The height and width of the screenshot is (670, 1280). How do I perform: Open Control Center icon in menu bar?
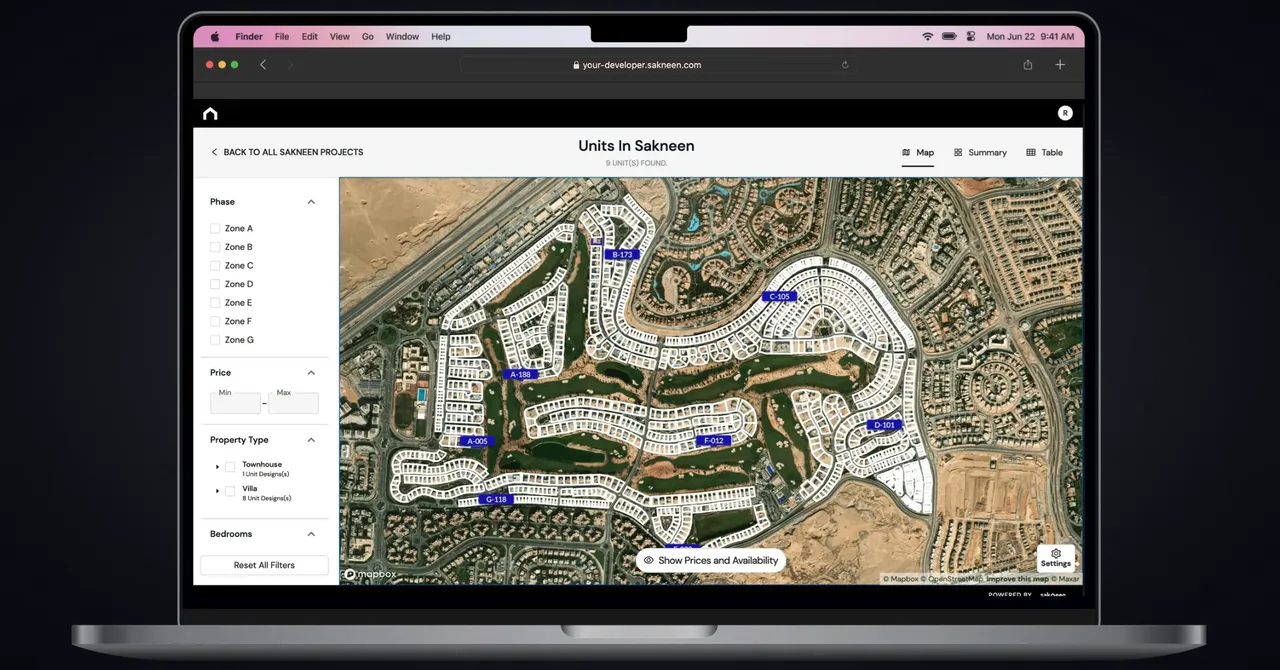point(970,36)
